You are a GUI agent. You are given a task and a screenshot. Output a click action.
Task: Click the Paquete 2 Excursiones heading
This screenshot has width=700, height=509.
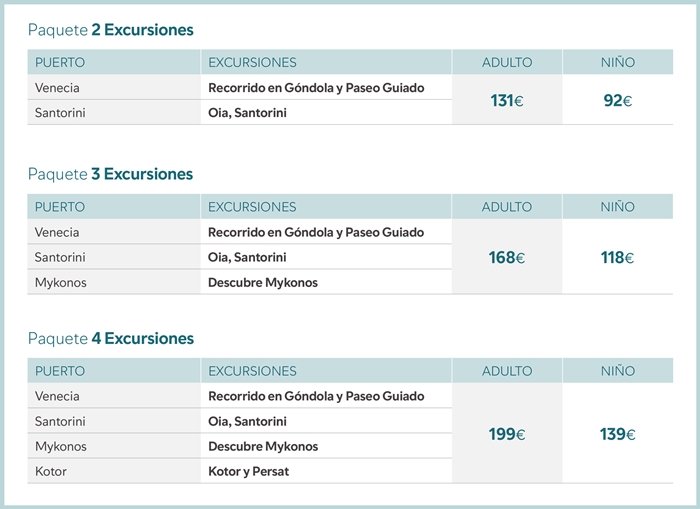click(x=111, y=30)
